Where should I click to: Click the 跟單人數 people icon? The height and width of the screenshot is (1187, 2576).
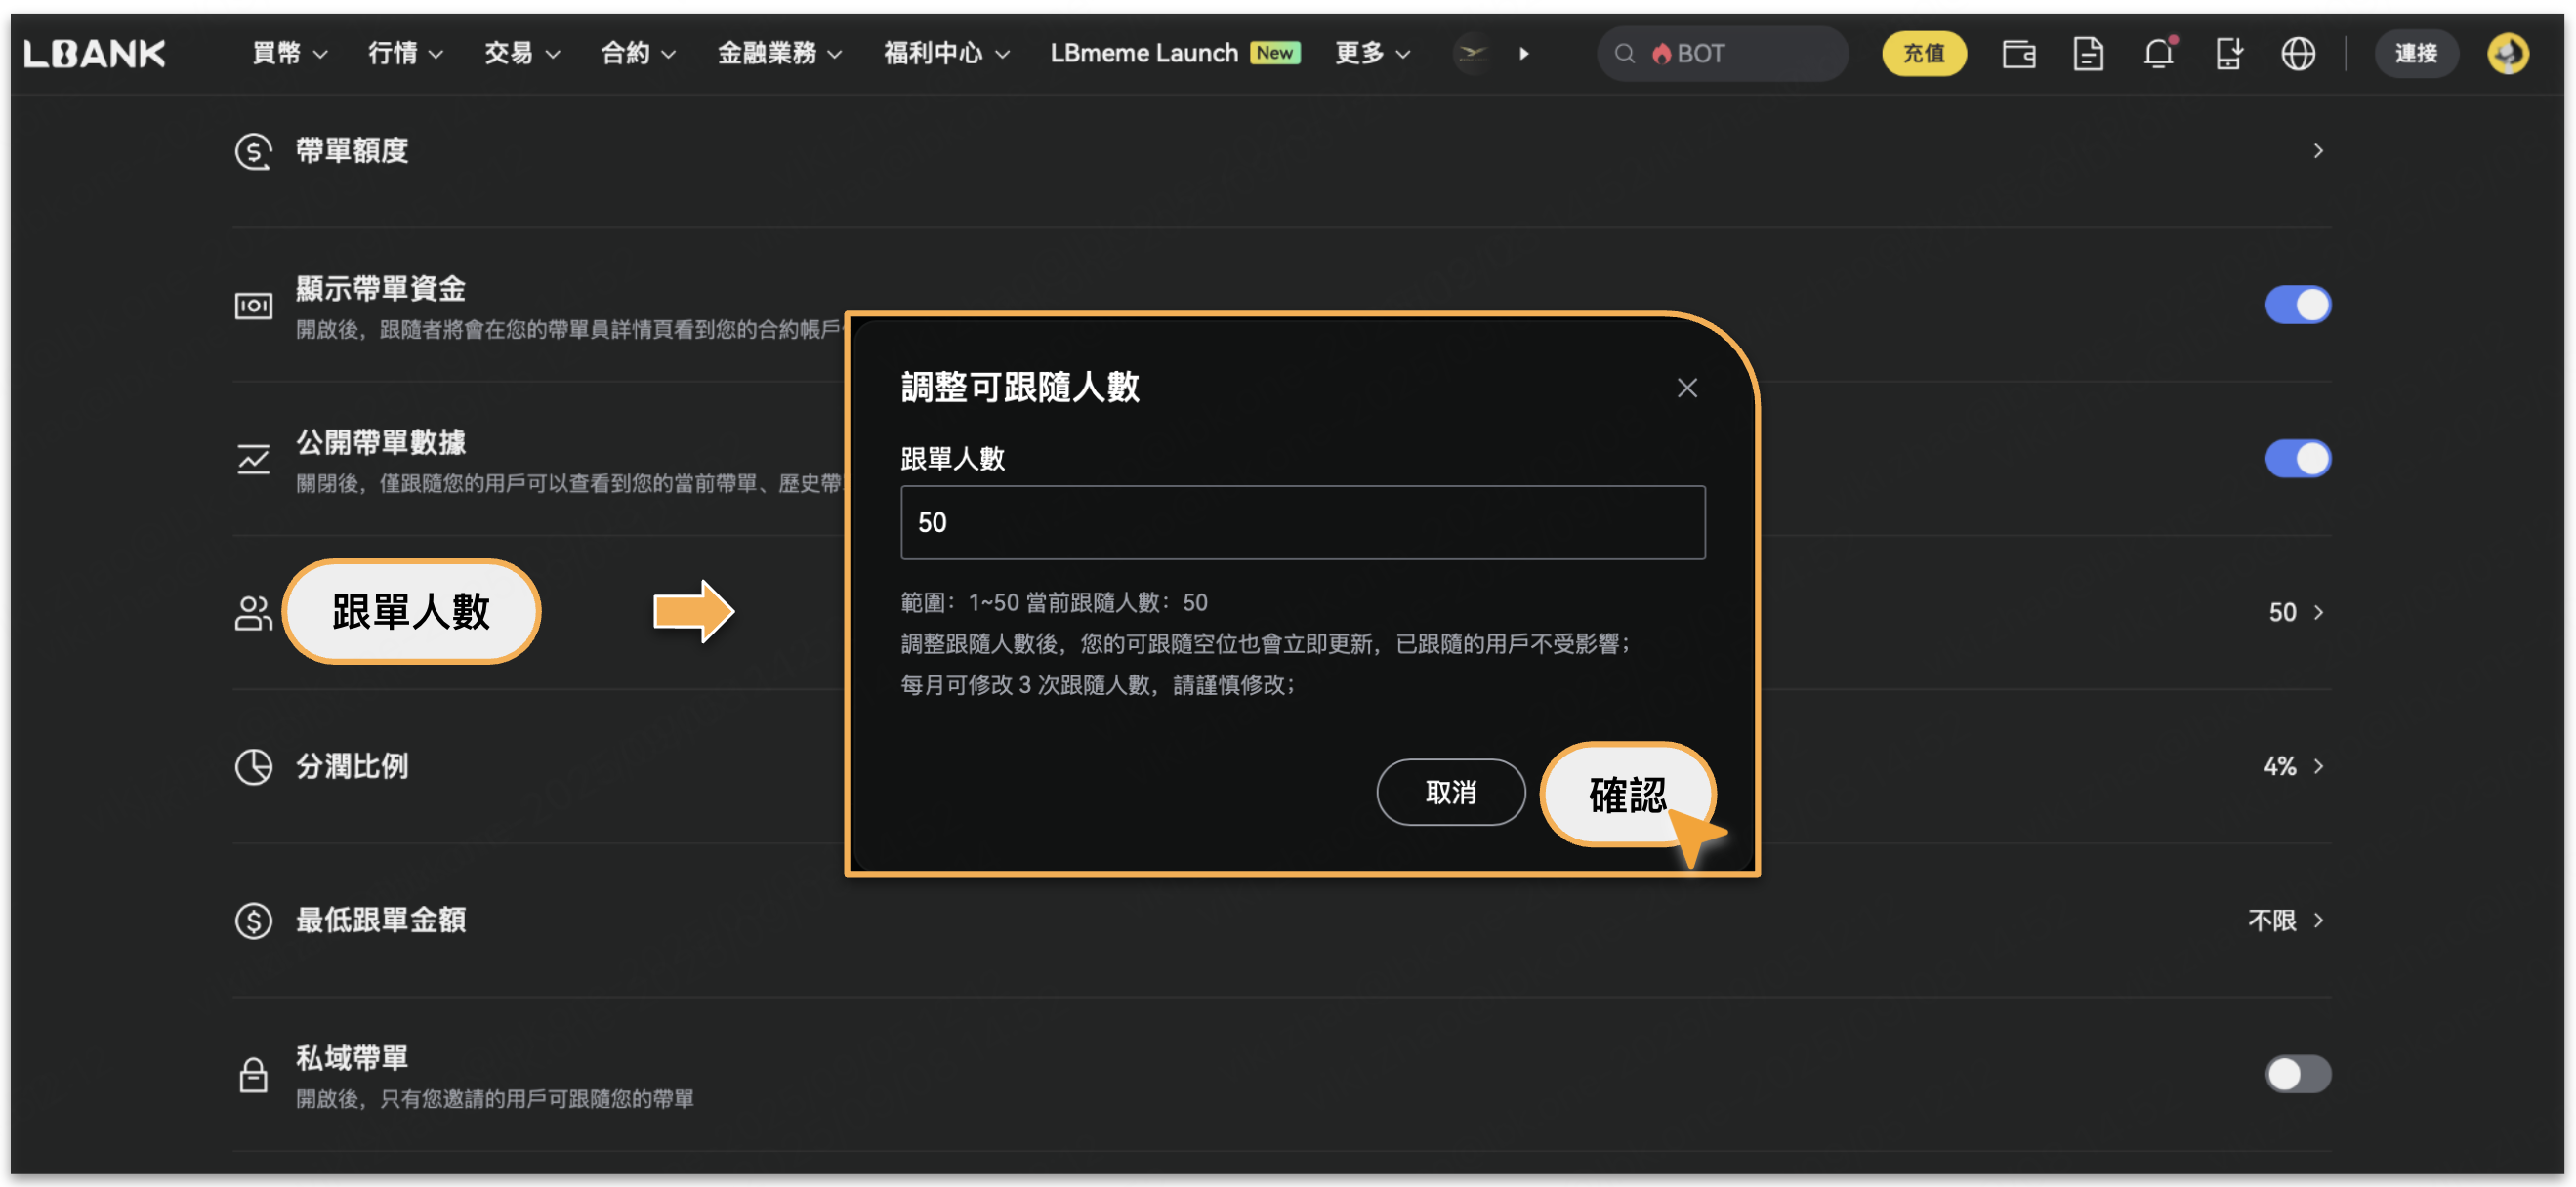click(x=253, y=613)
